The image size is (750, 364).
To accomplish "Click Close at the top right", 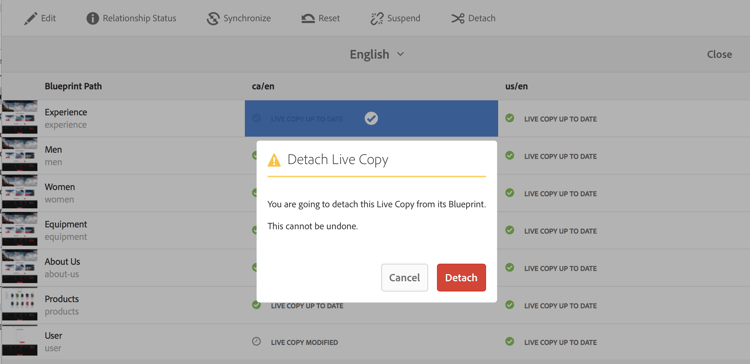I will point(719,55).
